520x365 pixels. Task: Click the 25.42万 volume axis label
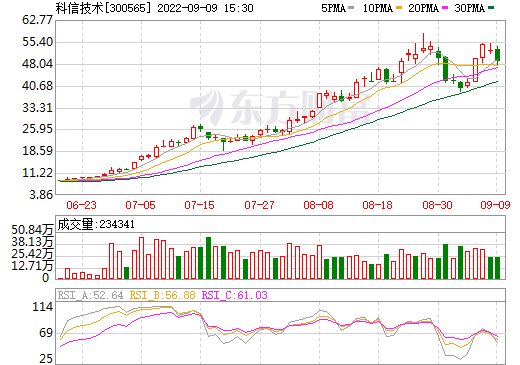pyautogui.click(x=32, y=254)
